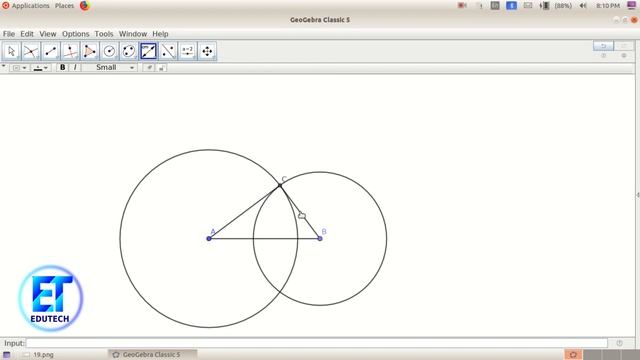Click the larger circle centered at A

coord(120,238)
